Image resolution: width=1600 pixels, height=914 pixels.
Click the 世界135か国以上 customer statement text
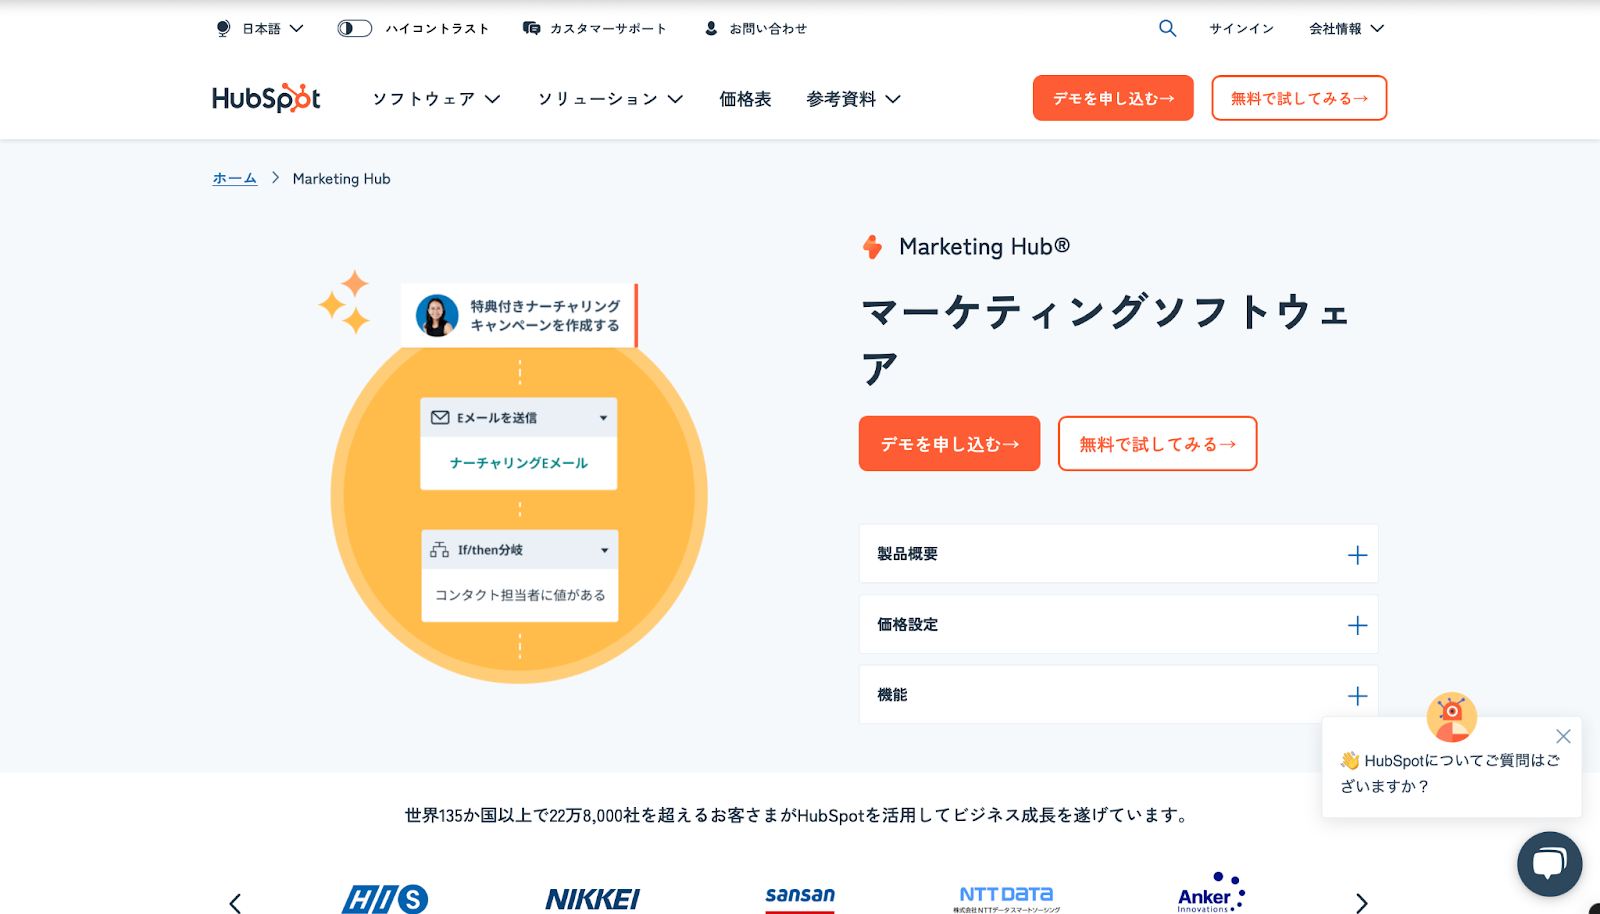tap(799, 815)
